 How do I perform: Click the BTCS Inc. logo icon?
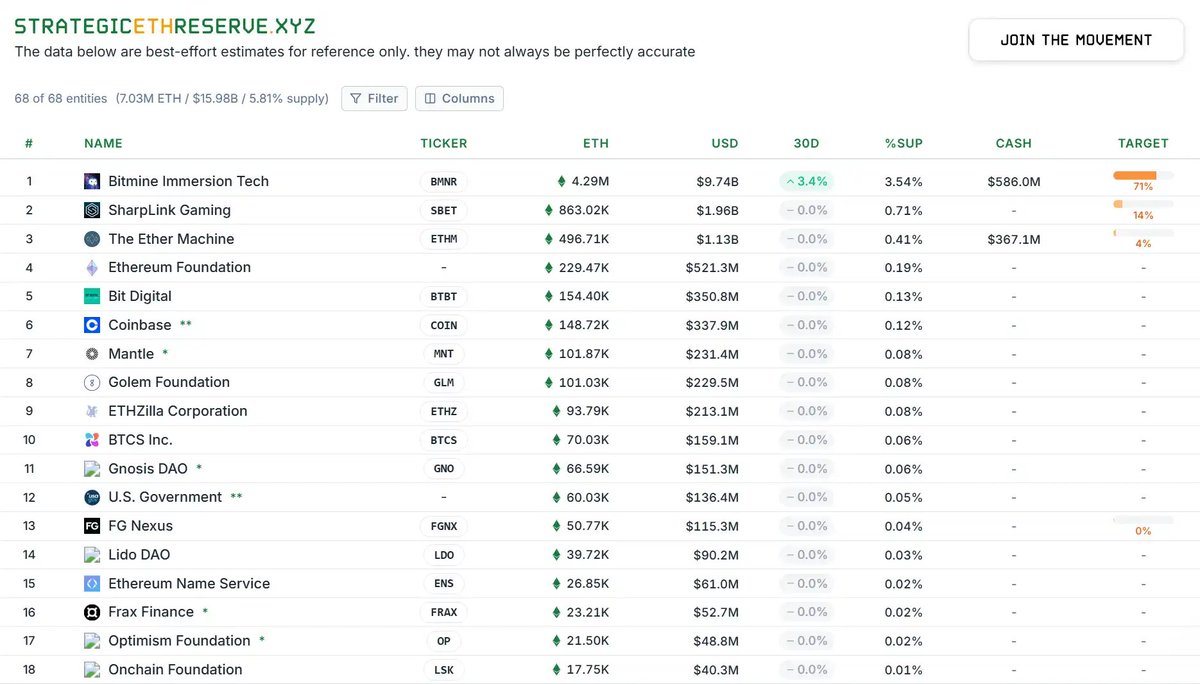coord(92,440)
